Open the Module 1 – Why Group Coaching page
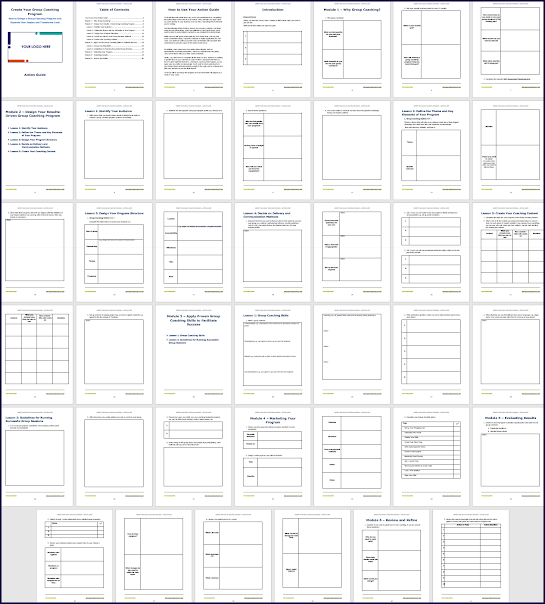 352,49
